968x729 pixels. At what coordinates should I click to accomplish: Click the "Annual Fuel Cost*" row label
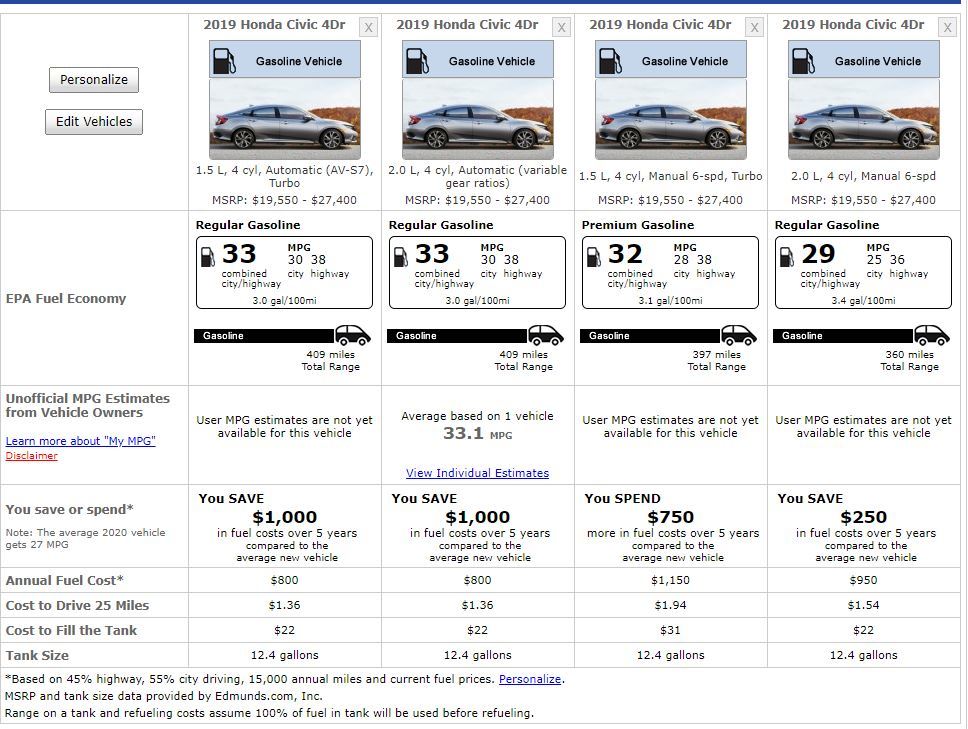click(x=65, y=580)
